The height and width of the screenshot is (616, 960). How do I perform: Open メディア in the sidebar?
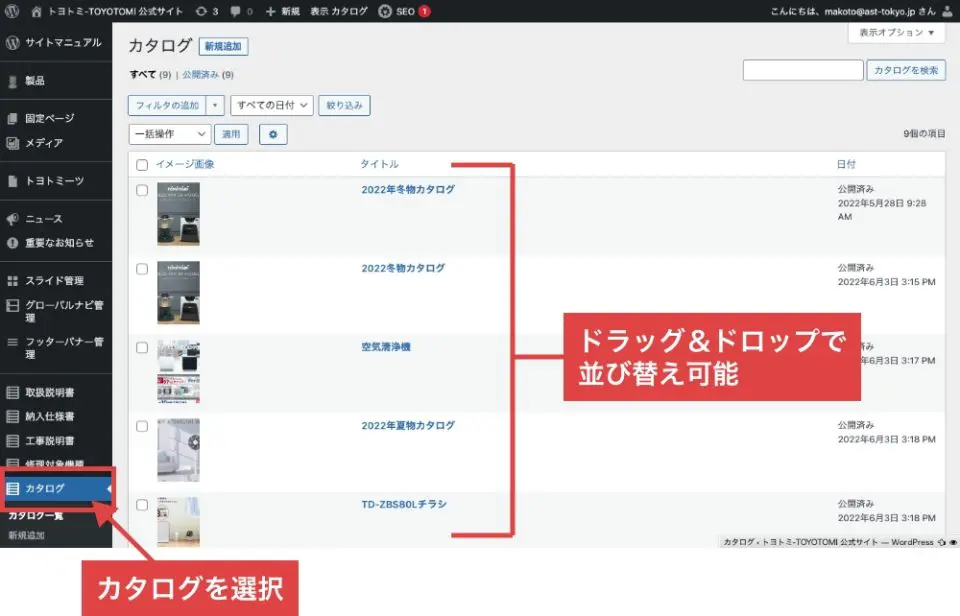pyautogui.click(x=56, y=143)
